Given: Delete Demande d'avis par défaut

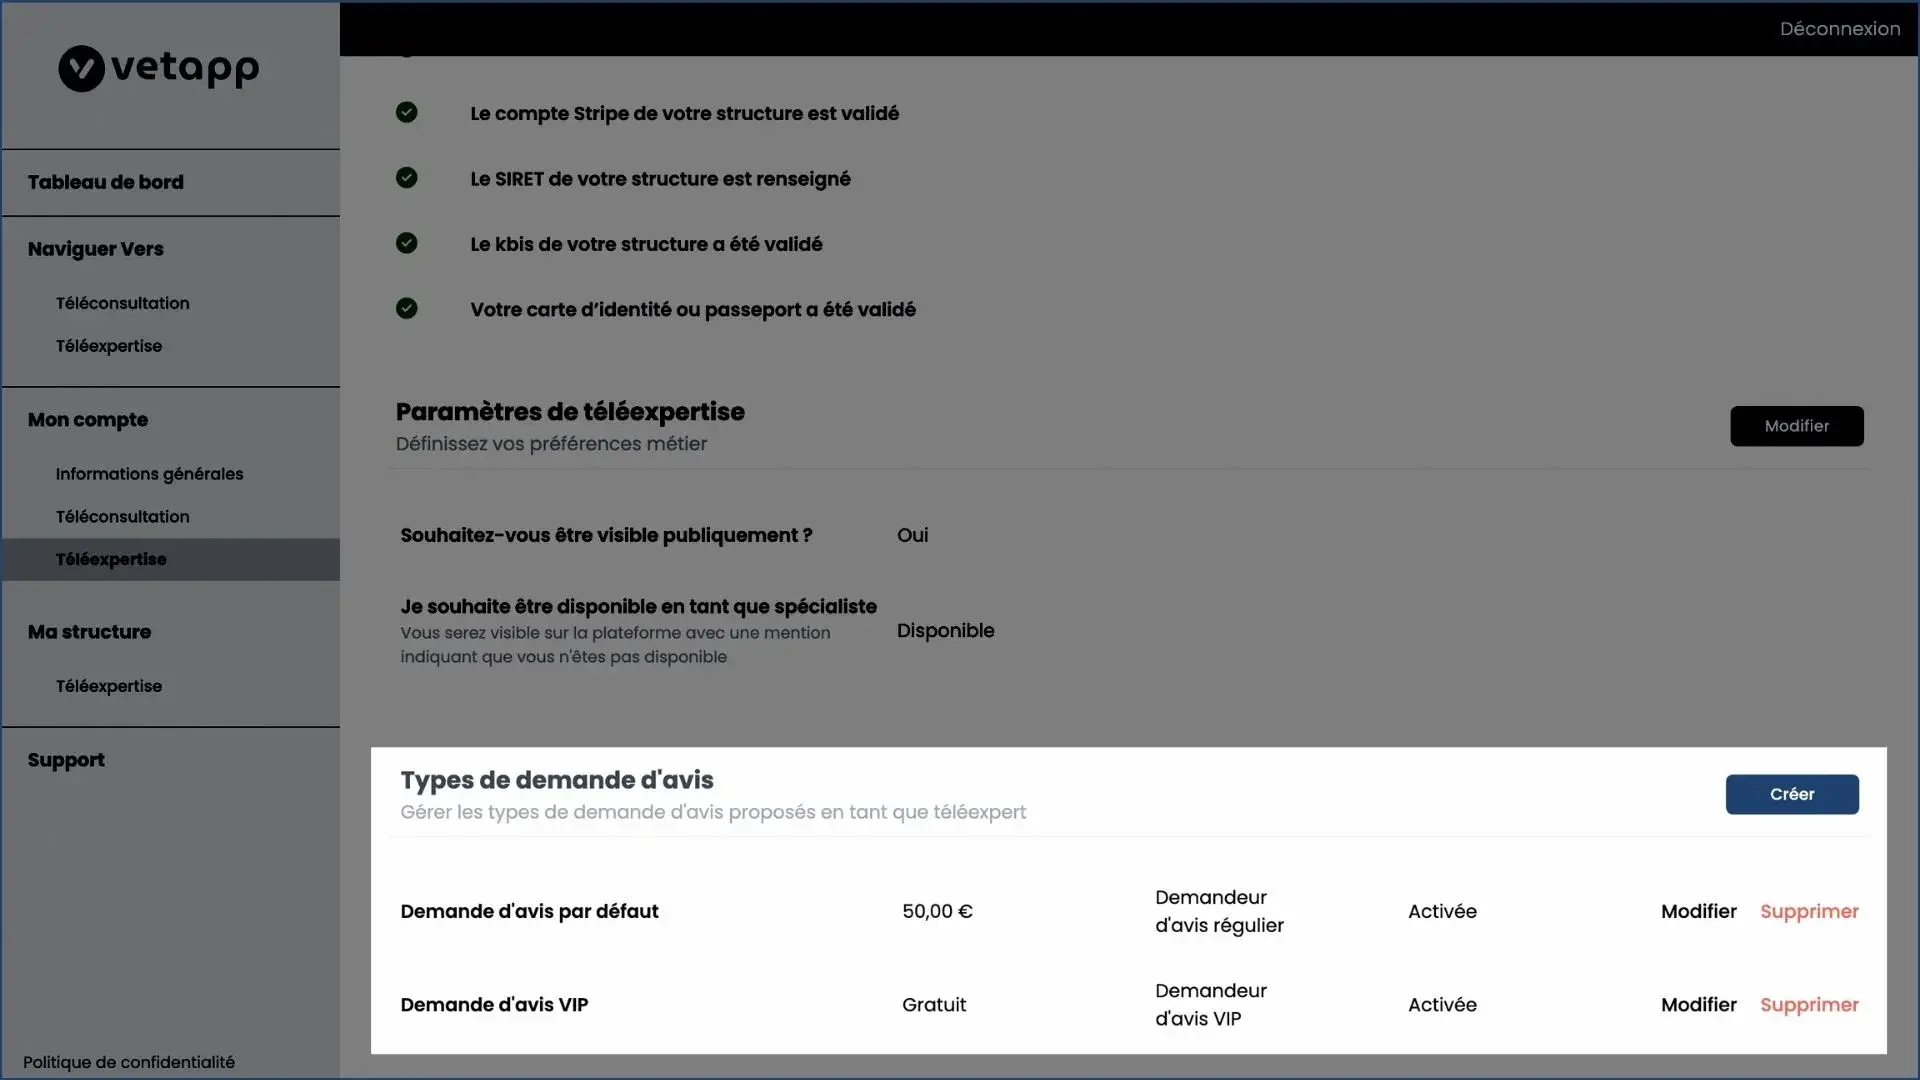Looking at the screenshot, I should click(1808, 911).
